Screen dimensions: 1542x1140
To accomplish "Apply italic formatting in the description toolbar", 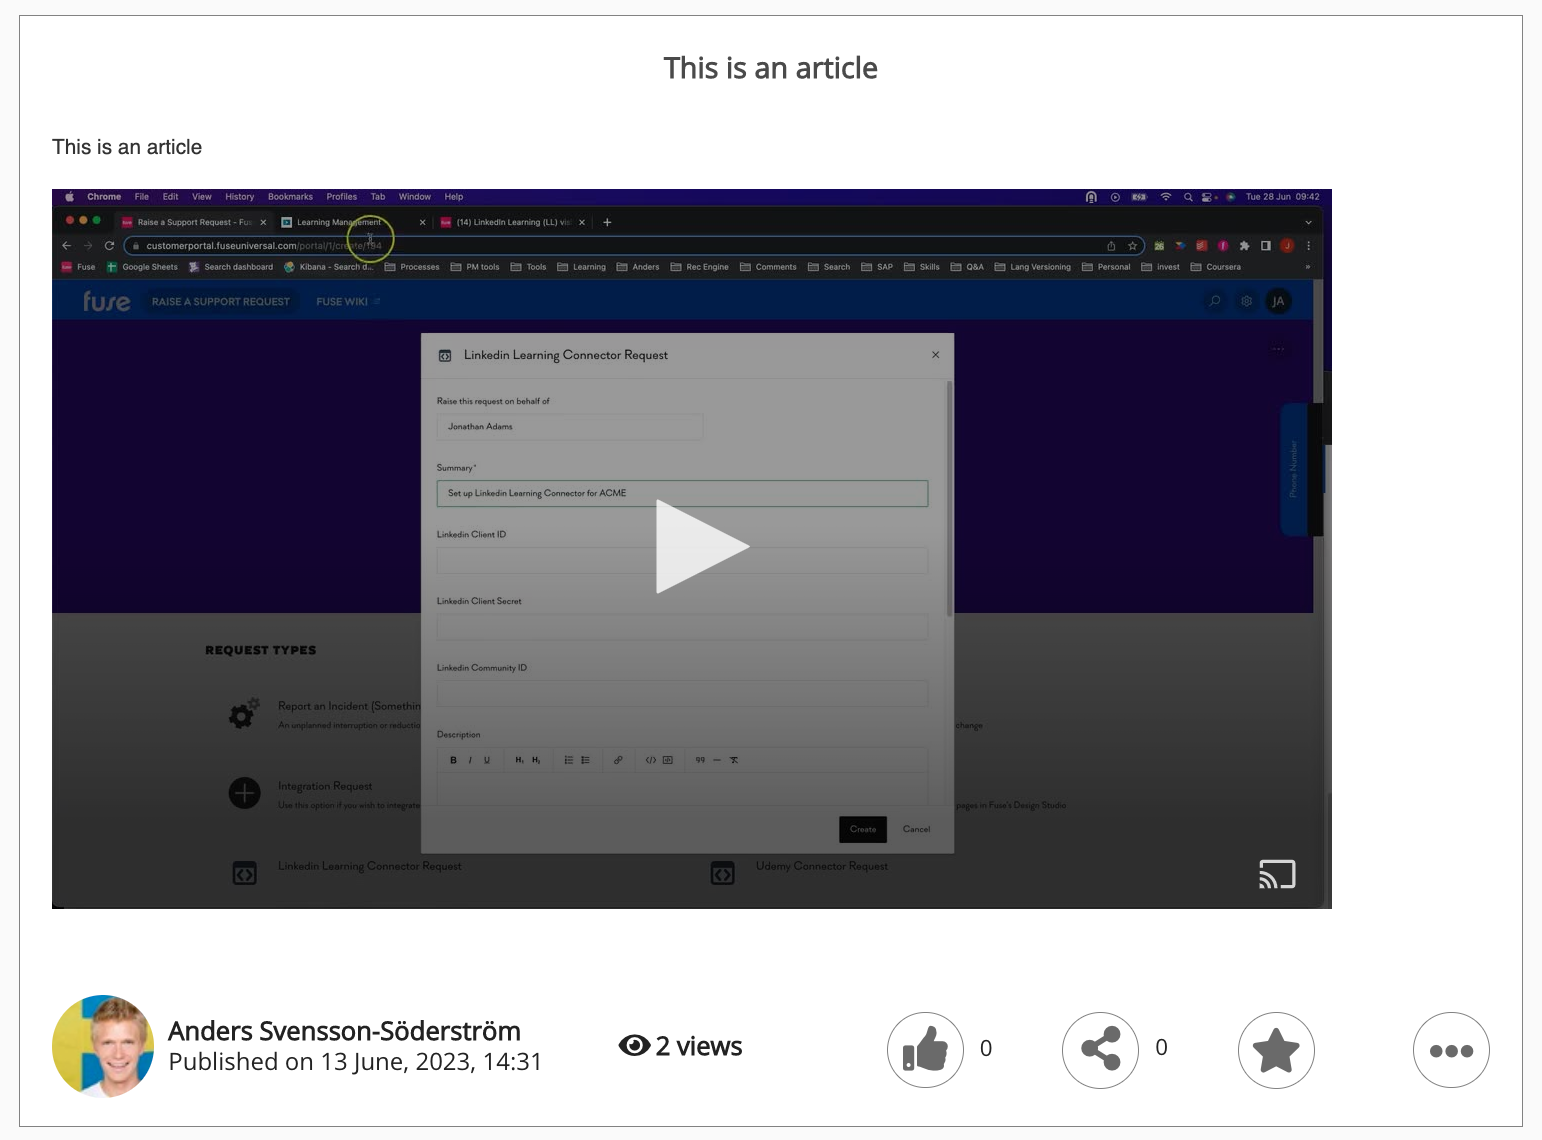I will click(x=470, y=760).
